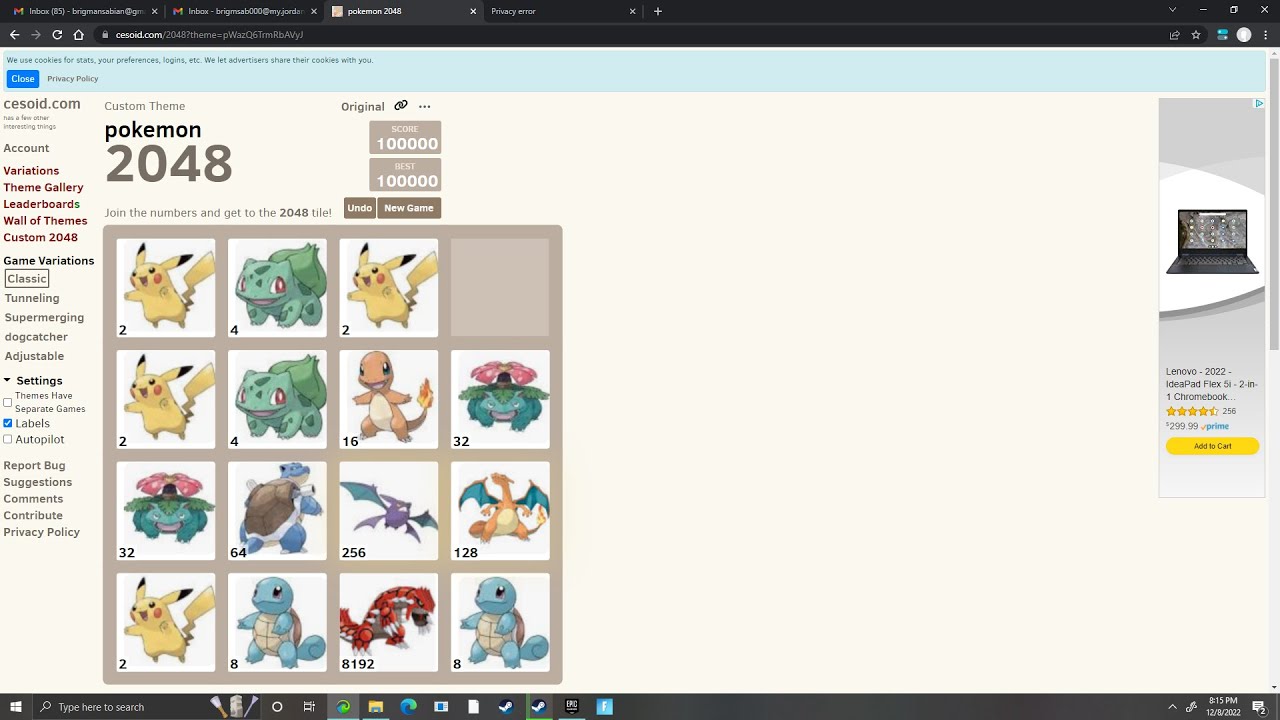1280x720 pixels.
Task: Open the Leaderboards page
Action: click(x=41, y=204)
